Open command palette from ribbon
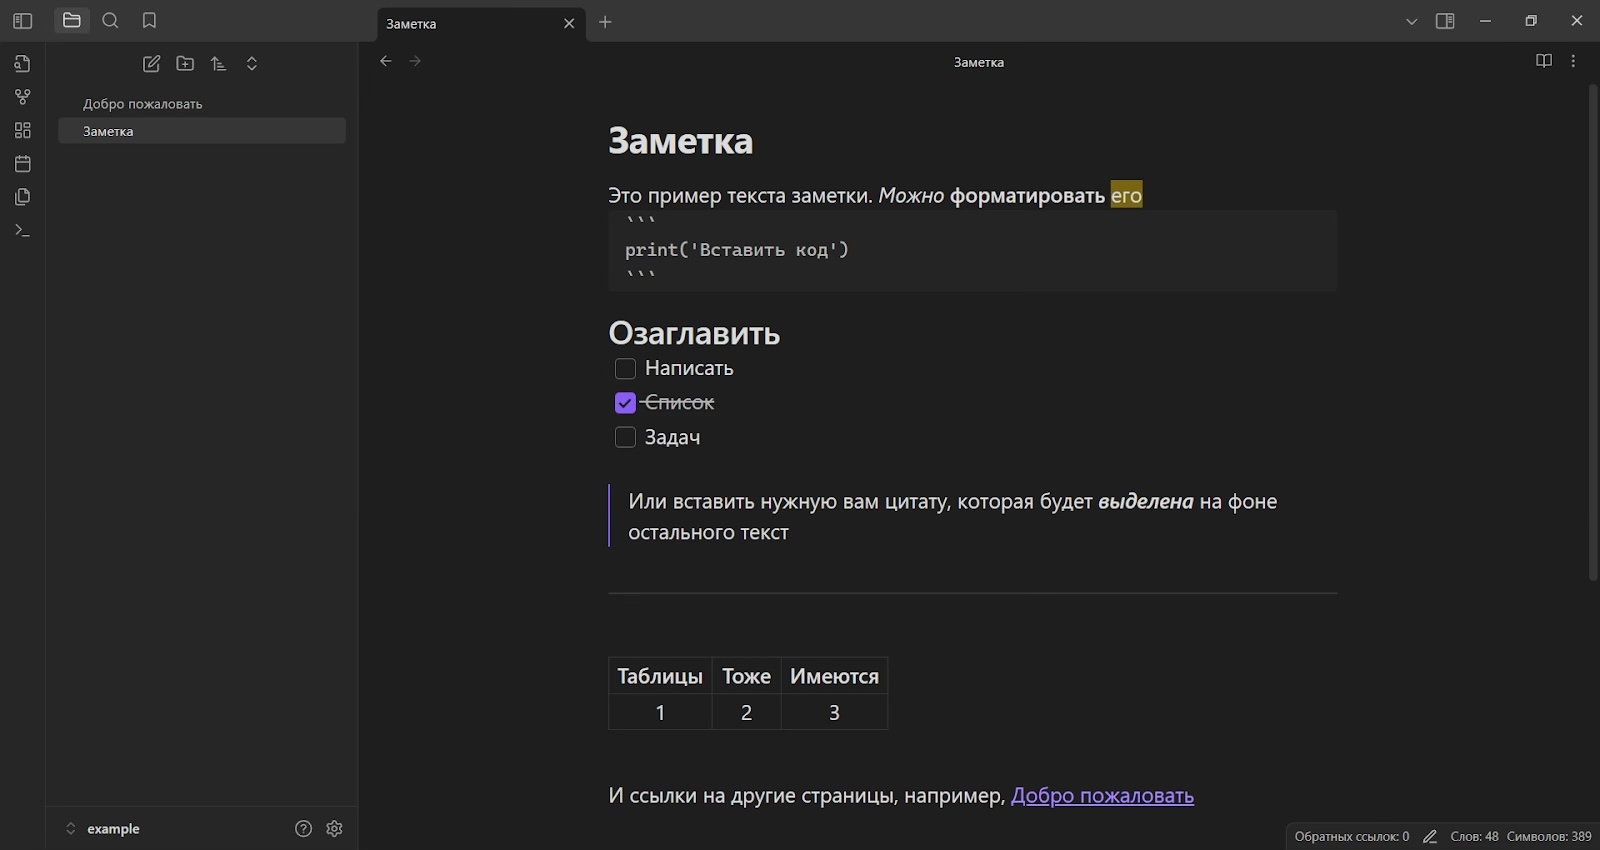Viewport: 1600px width, 850px height. click(x=23, y=231)
